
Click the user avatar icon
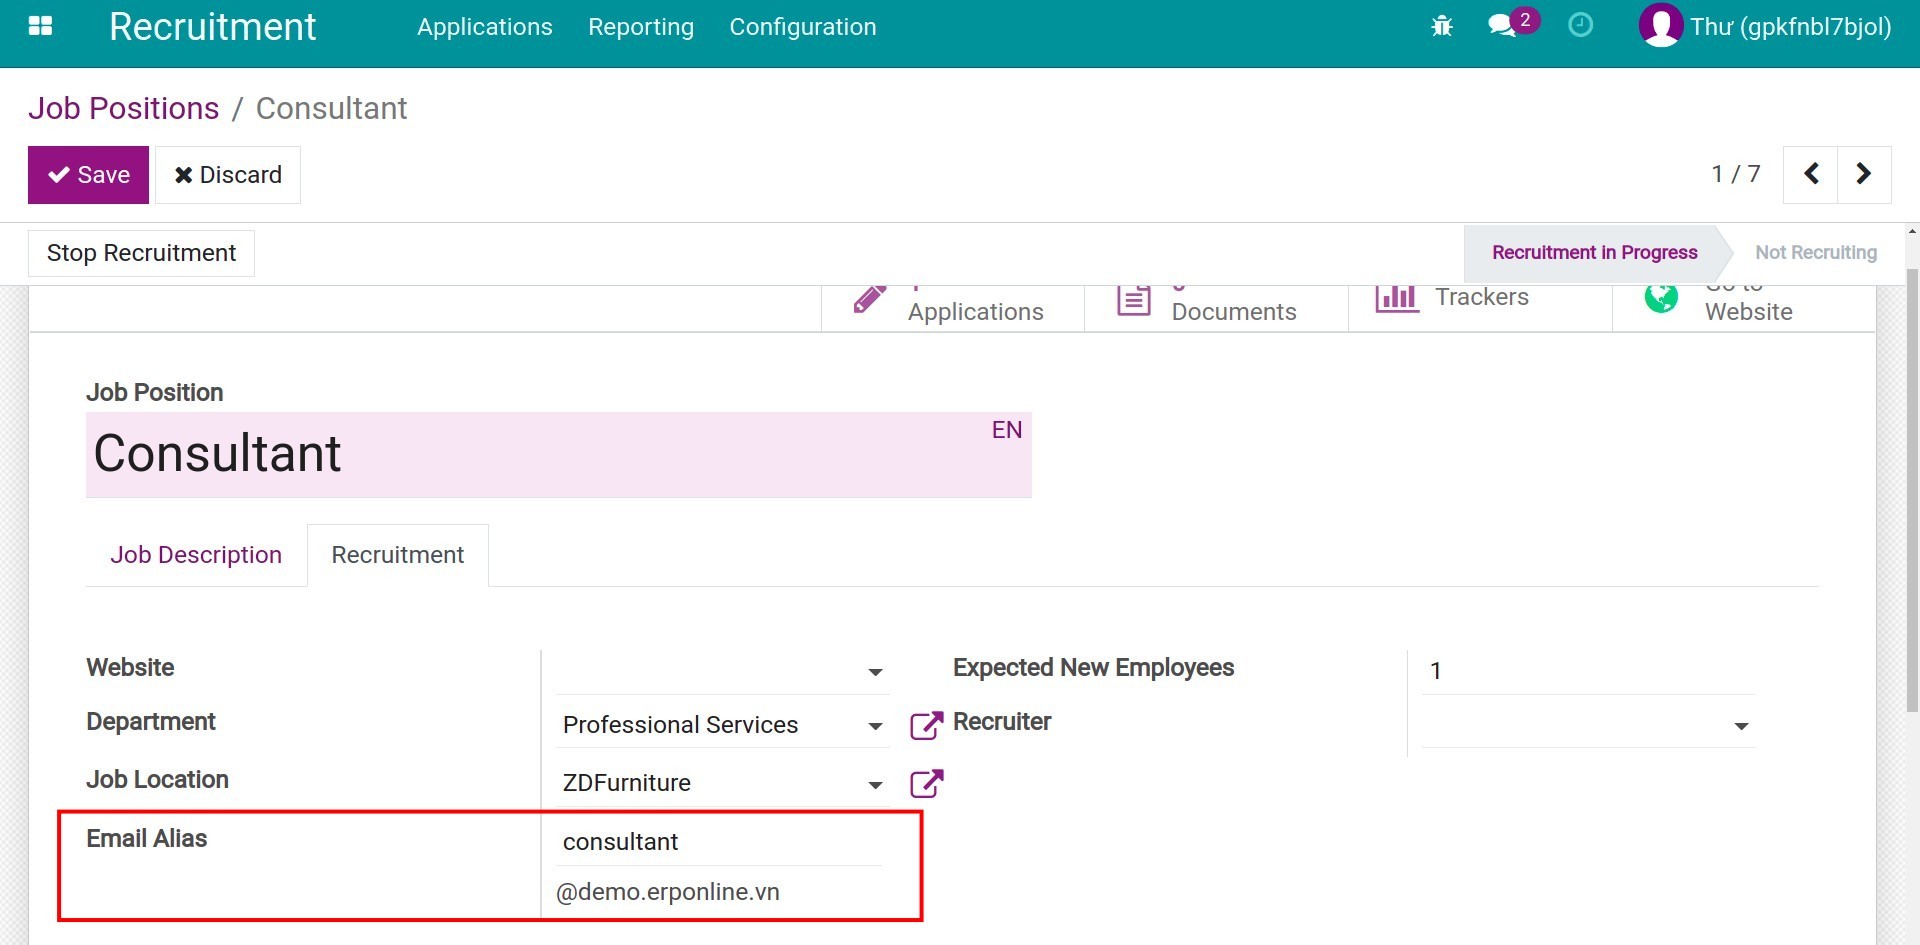point(1660,26)
